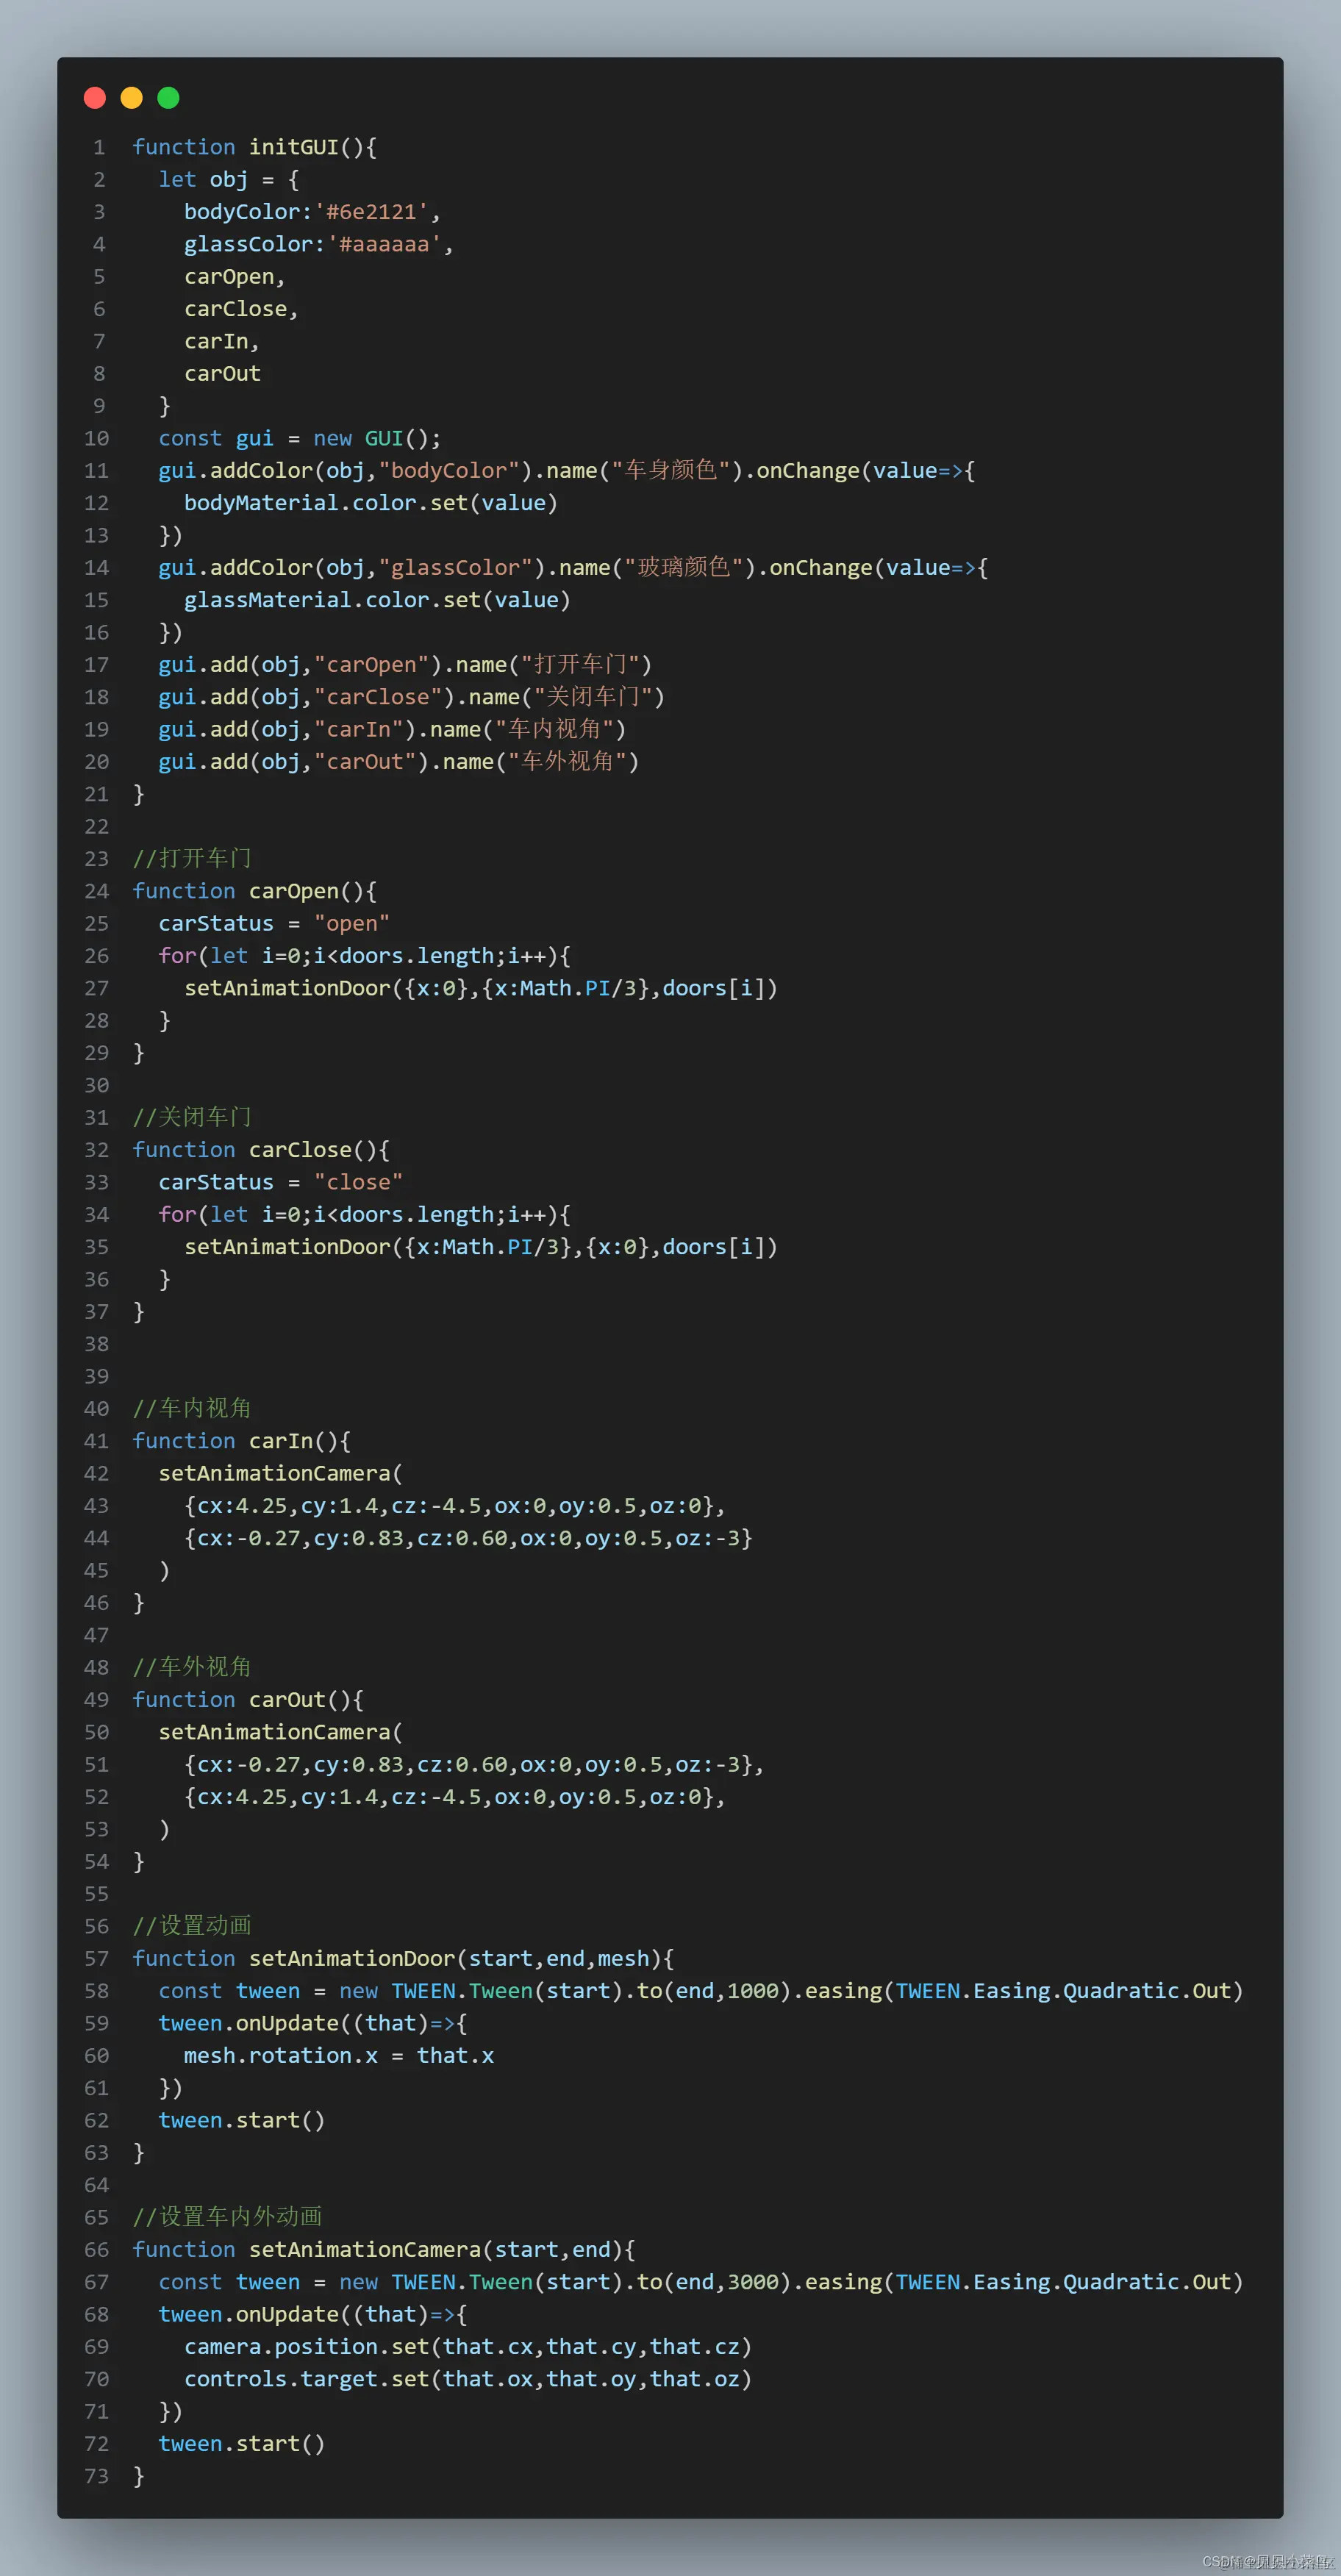Image resolution: width=1341 pixels, height=2576 pixels.
Task: Click 'carOpen,' on line 5
Action: point(235,276)
